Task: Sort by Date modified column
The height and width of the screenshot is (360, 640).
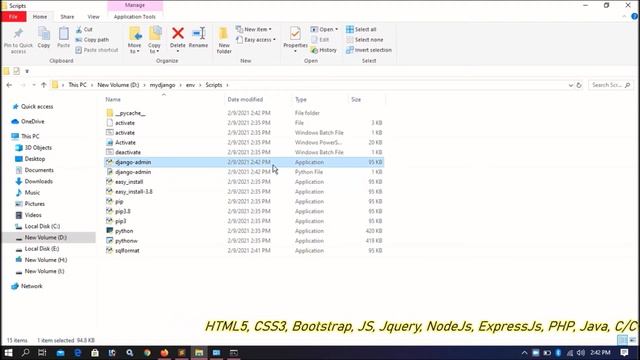Action: (x=245, y=100)
